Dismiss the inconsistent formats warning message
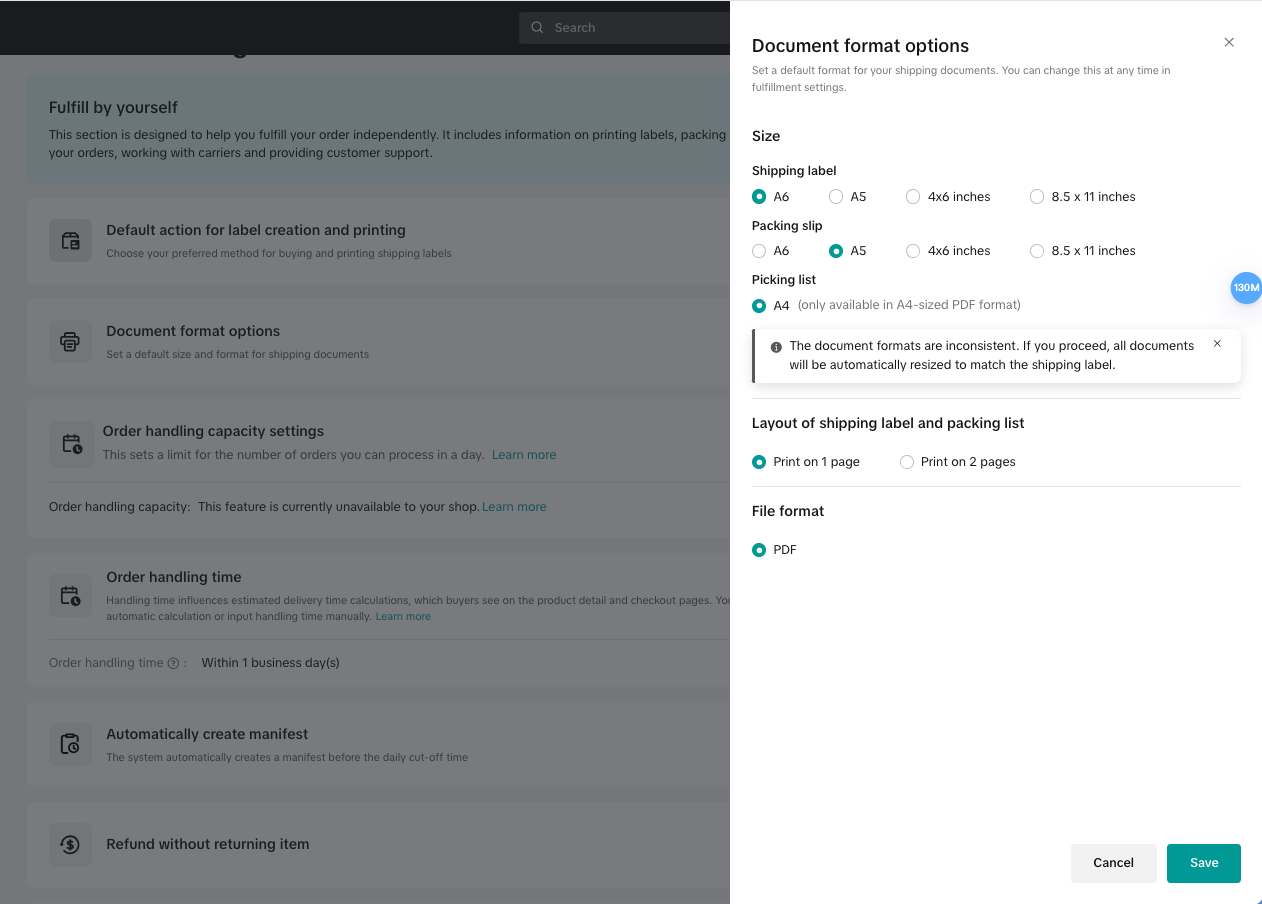 [1217, 344]
